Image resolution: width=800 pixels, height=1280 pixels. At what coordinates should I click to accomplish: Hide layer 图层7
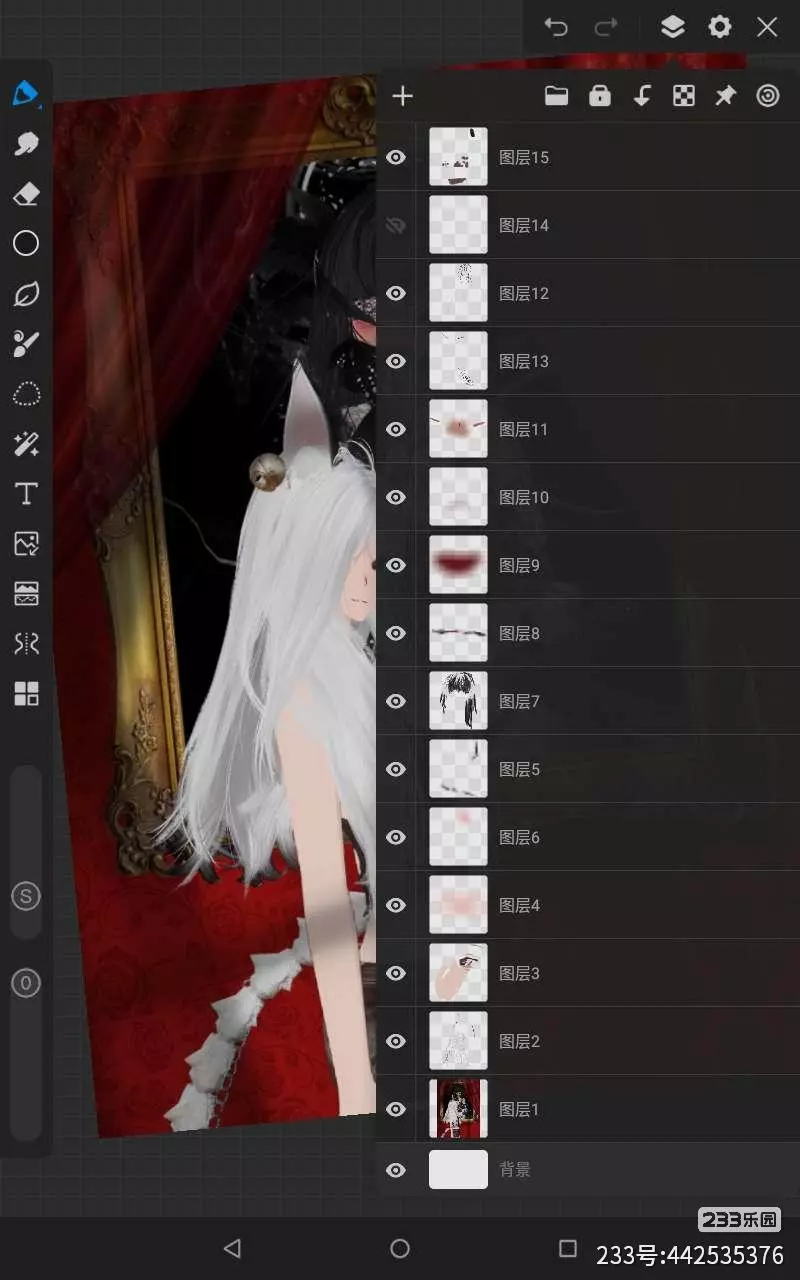(397, 701)
